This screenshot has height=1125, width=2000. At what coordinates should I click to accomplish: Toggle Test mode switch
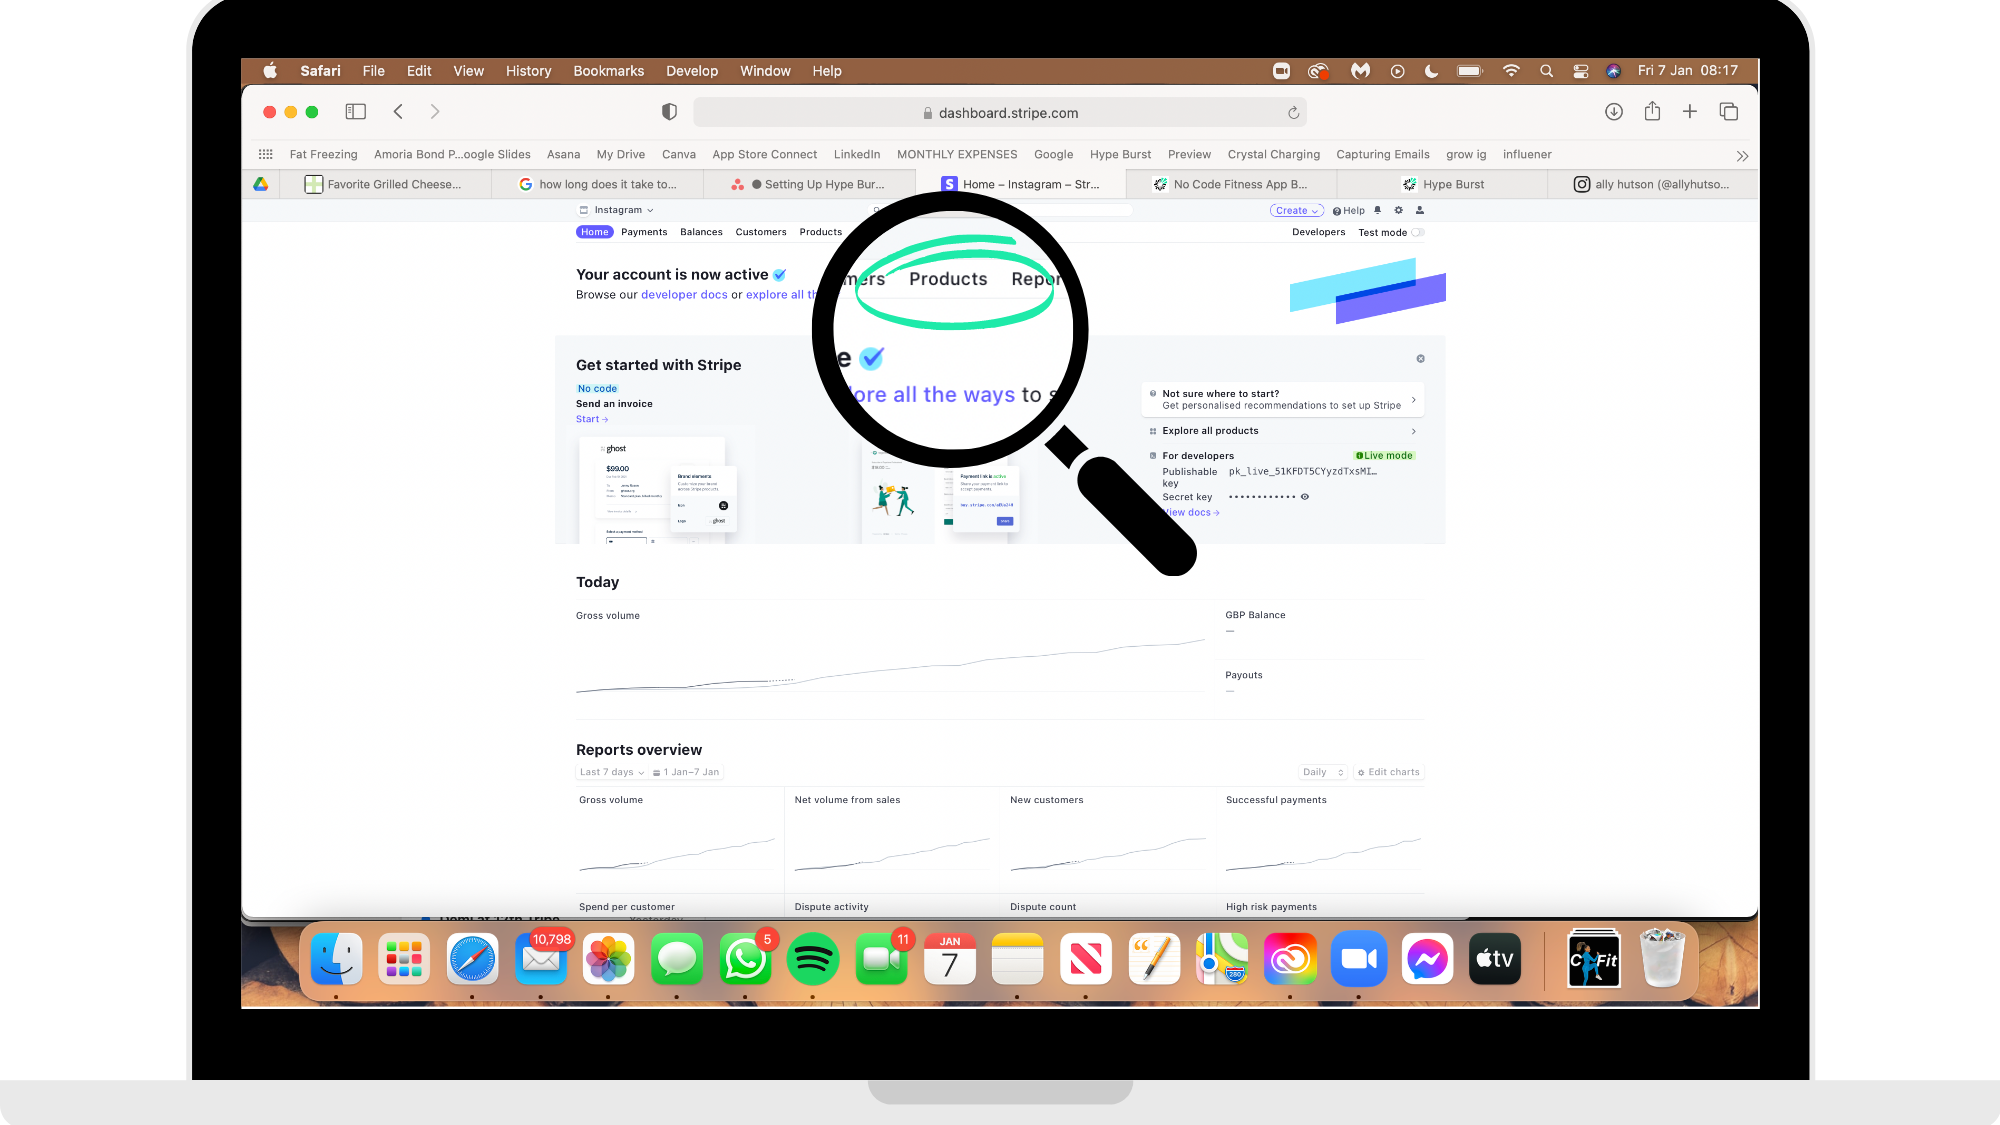pos(1417,232)
